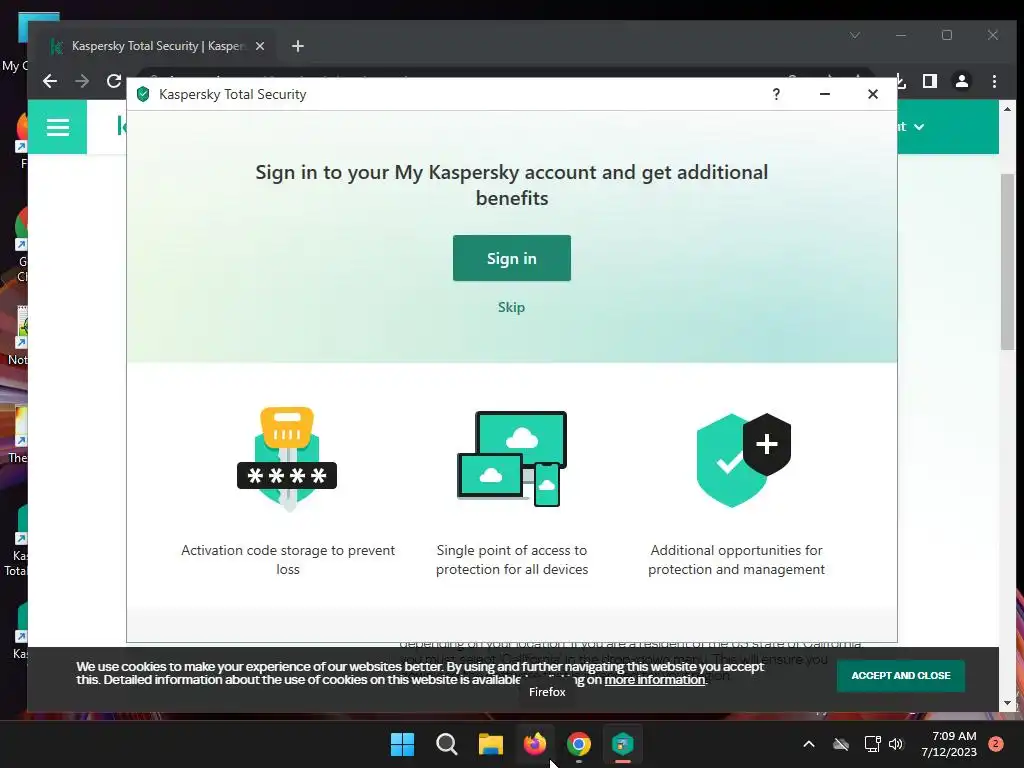Viewport: 1024px width, 768px height.
Task: Show hidden system tray icons
Action: tap(808, 744)
